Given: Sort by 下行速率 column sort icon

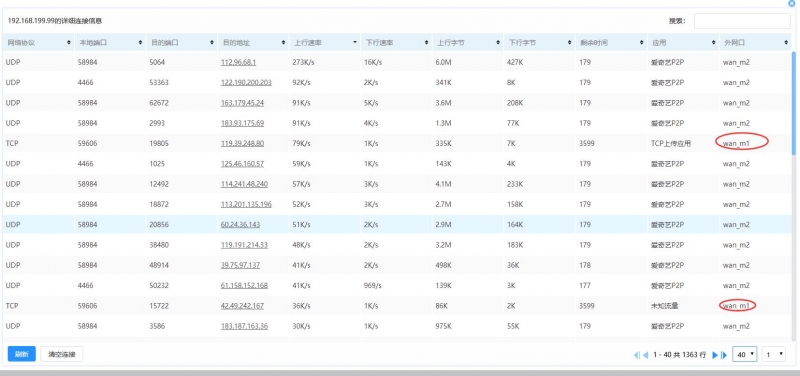Looking at the screenshot, I should (427, 43).
